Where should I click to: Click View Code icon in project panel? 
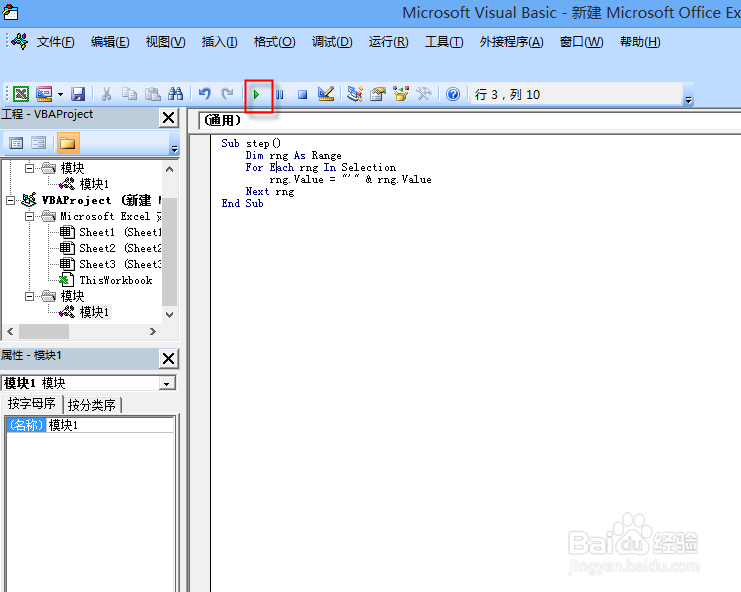point(16,143)
